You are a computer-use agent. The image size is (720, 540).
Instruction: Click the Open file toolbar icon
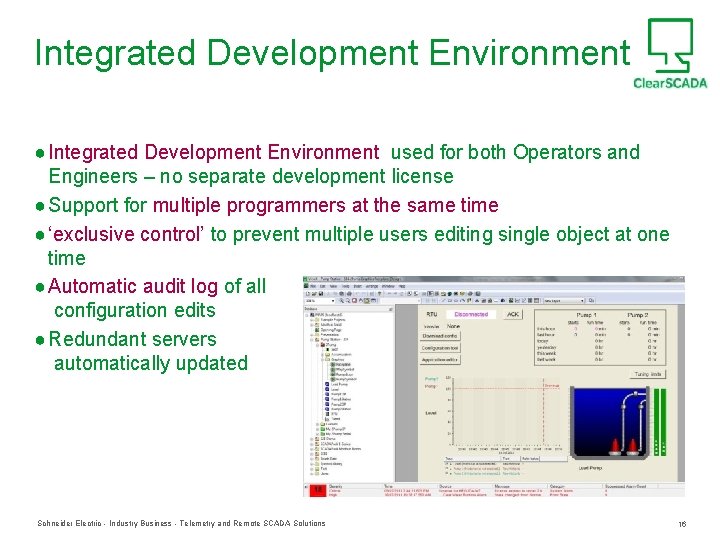(x=315, y=294)
